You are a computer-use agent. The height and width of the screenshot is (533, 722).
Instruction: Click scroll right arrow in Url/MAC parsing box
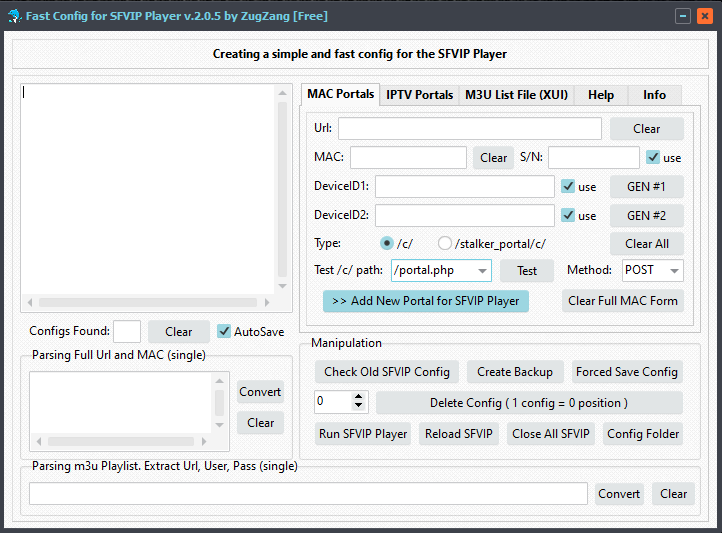(x=204, y=442)
